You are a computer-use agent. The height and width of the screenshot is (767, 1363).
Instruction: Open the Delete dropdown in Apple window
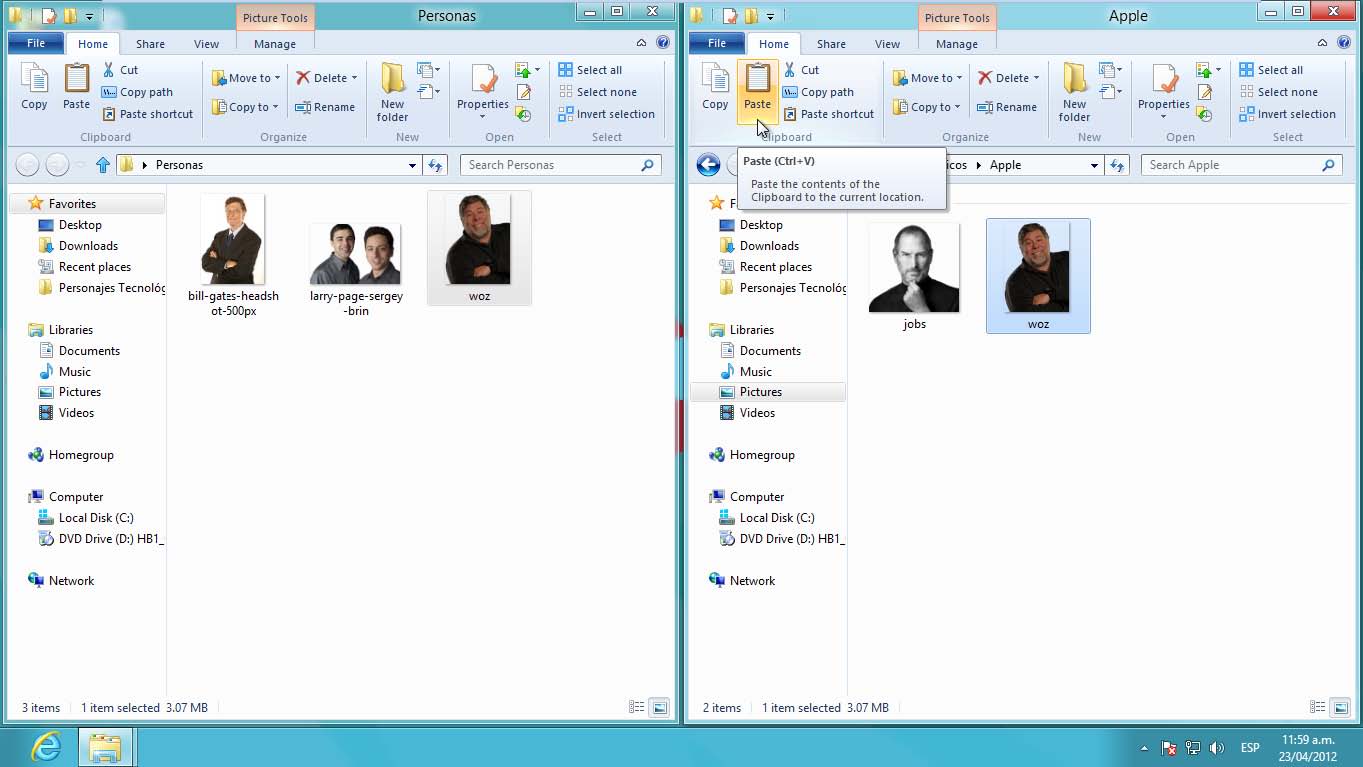pos(1036,78)
